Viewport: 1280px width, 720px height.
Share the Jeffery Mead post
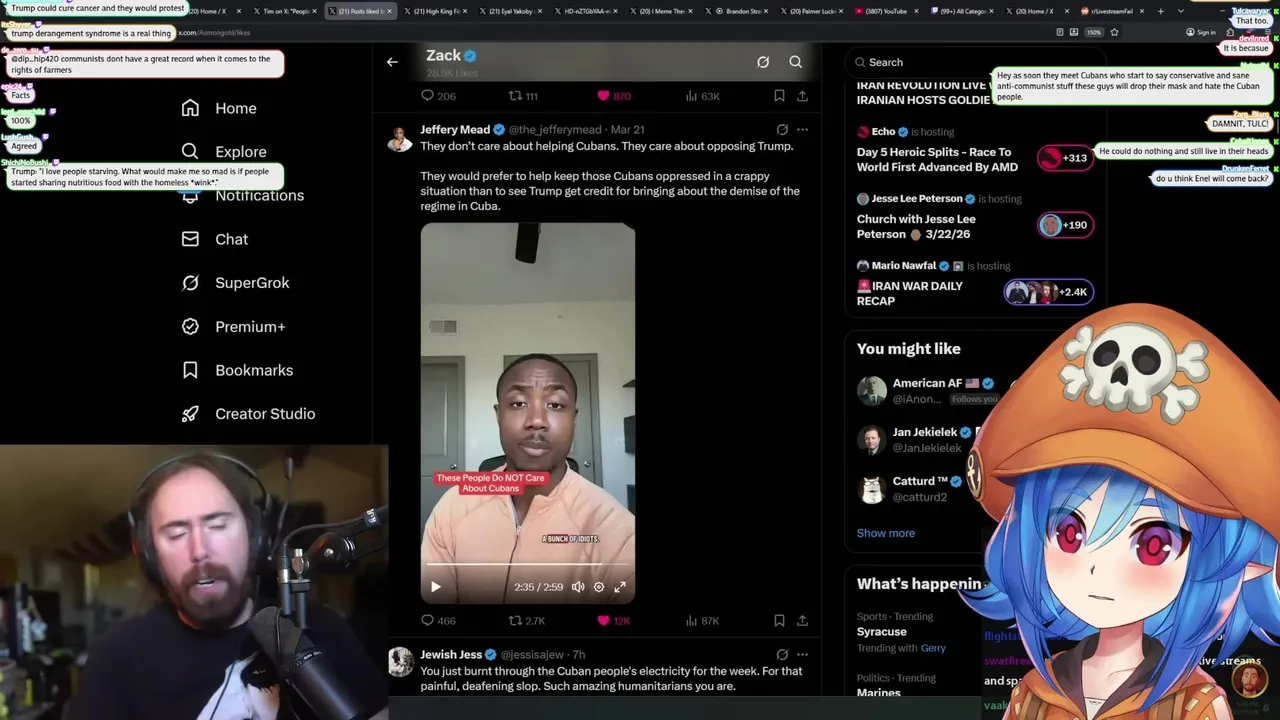point(802,620)
